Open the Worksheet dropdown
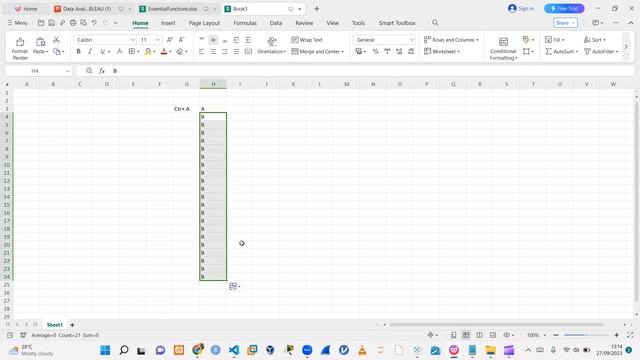This screenshot has width=640, height=360. click(x=442, y=51)
